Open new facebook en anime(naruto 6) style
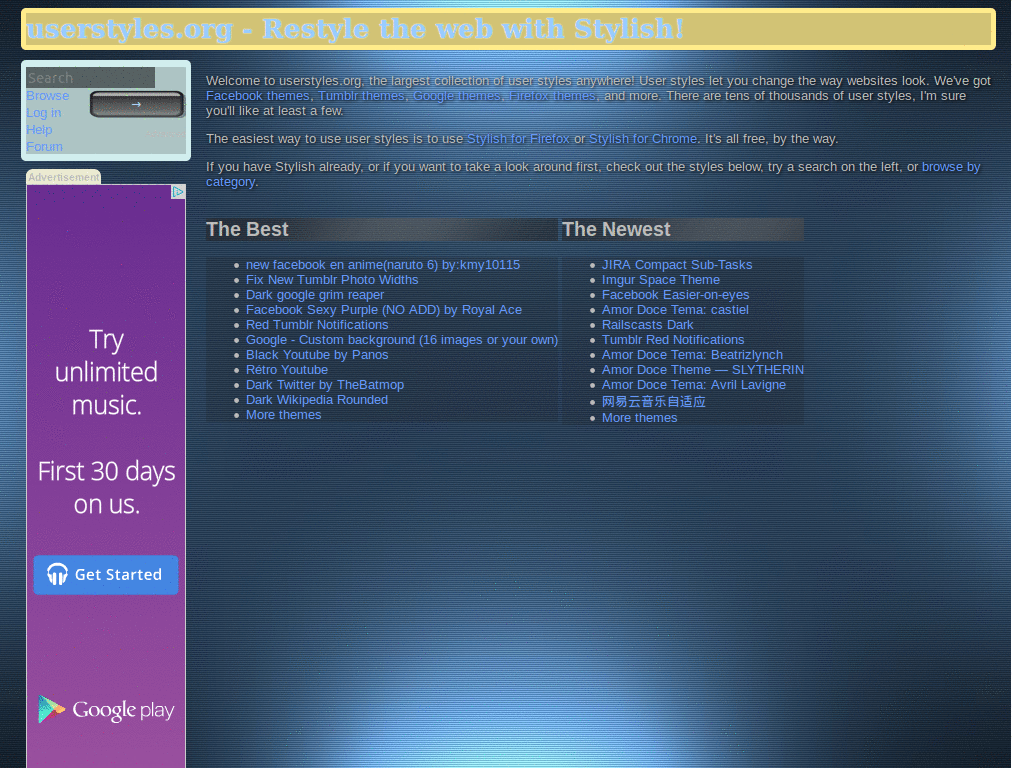 coord(383,264)
